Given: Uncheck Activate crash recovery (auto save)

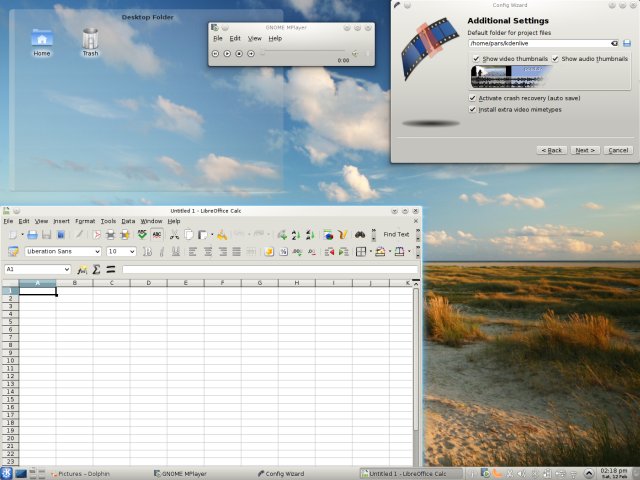Looking at the screenshot, I should click(473, 98).
